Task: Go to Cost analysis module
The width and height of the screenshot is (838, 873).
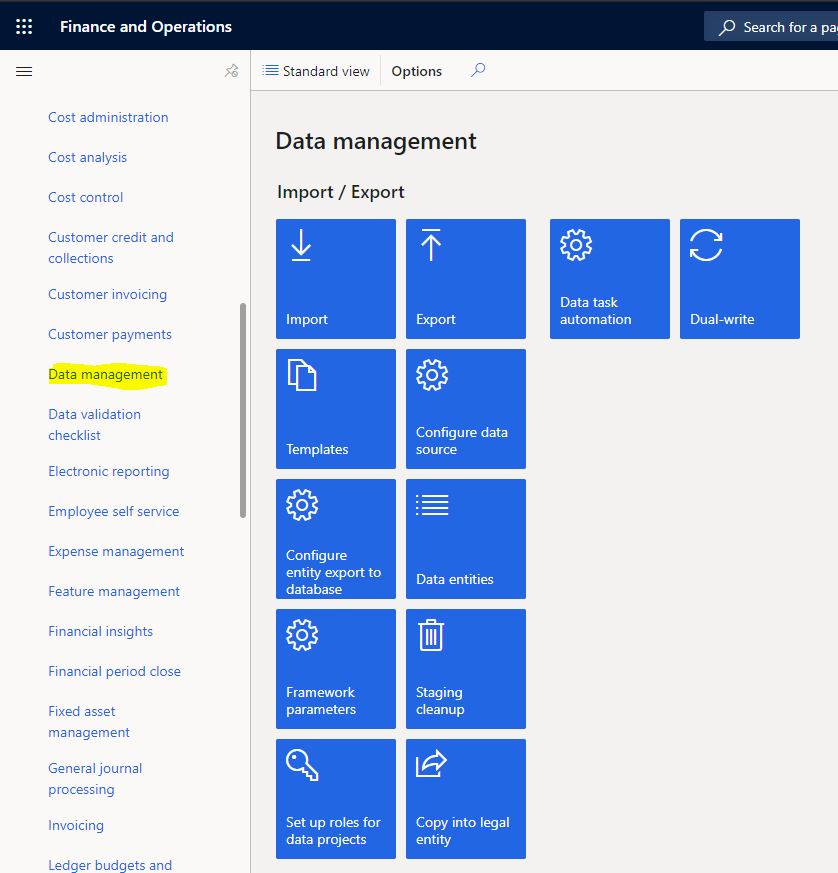Action: [x=87, y=158]
